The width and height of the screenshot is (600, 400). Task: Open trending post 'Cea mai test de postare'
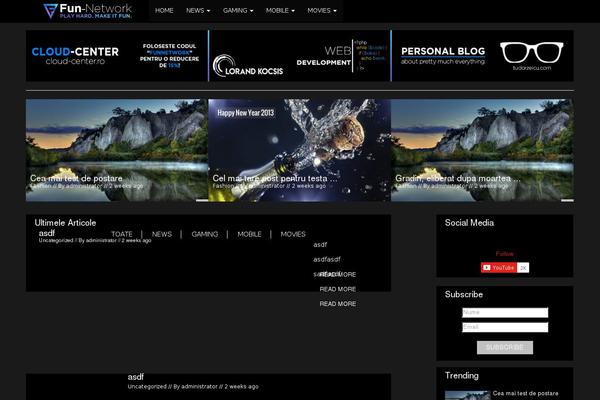tap(525, 393)
